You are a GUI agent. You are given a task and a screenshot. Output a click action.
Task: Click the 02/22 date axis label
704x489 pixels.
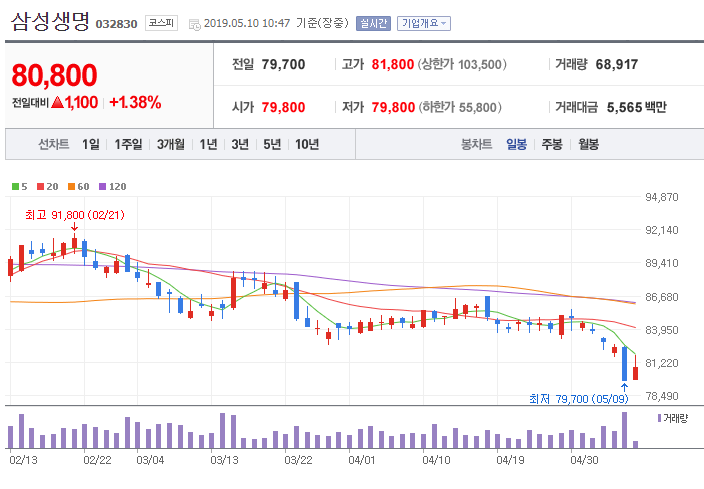[97, 460]
